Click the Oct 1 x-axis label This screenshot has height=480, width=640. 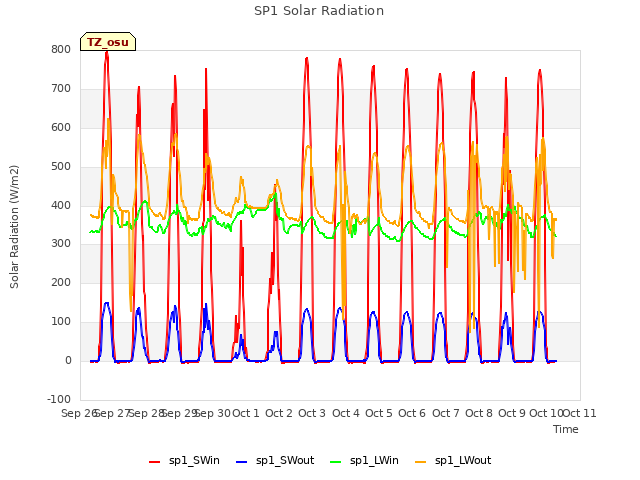(246, 413)
